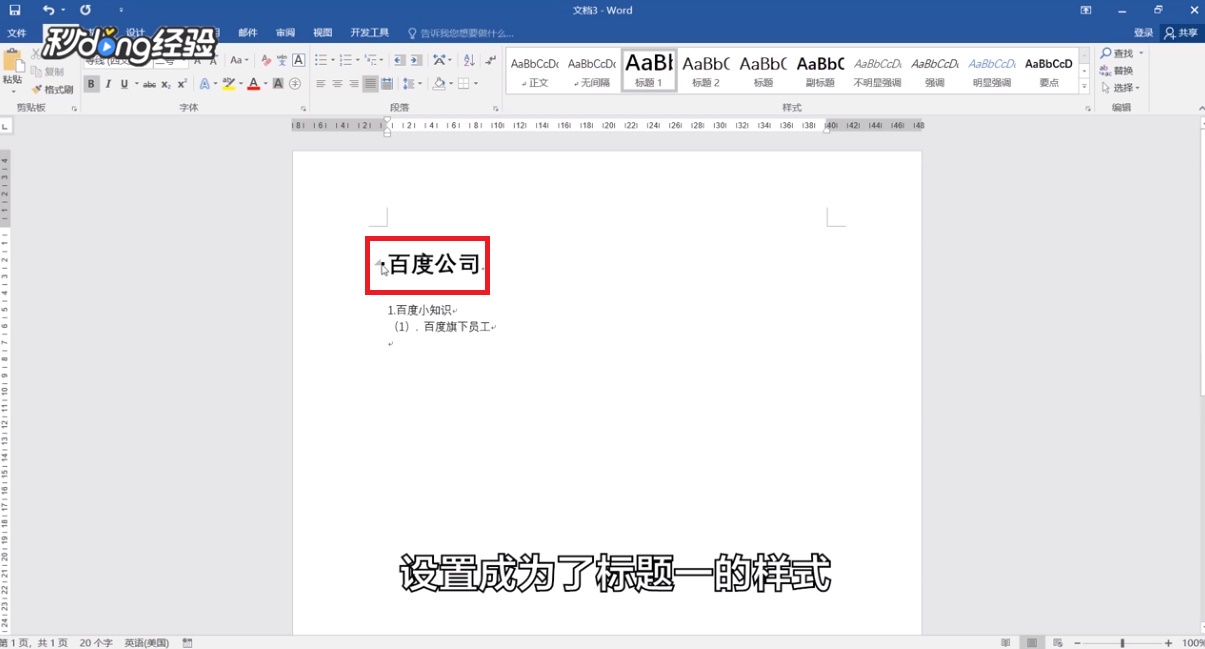The width and height of the screenshot is (1205, 649).
Task: Open Select 选择 dropdown
Action: 1120,88
